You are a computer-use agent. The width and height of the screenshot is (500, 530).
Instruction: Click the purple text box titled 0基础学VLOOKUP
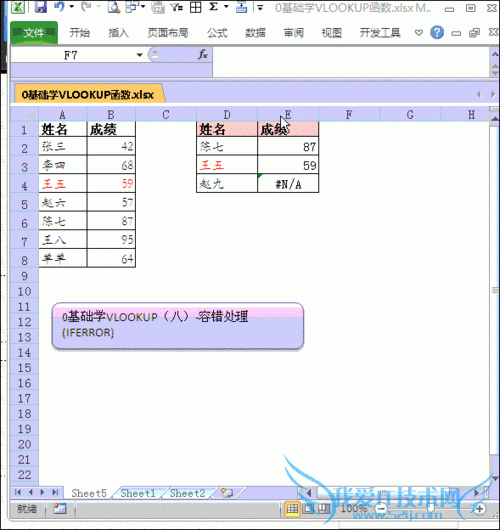pos(178,326)
